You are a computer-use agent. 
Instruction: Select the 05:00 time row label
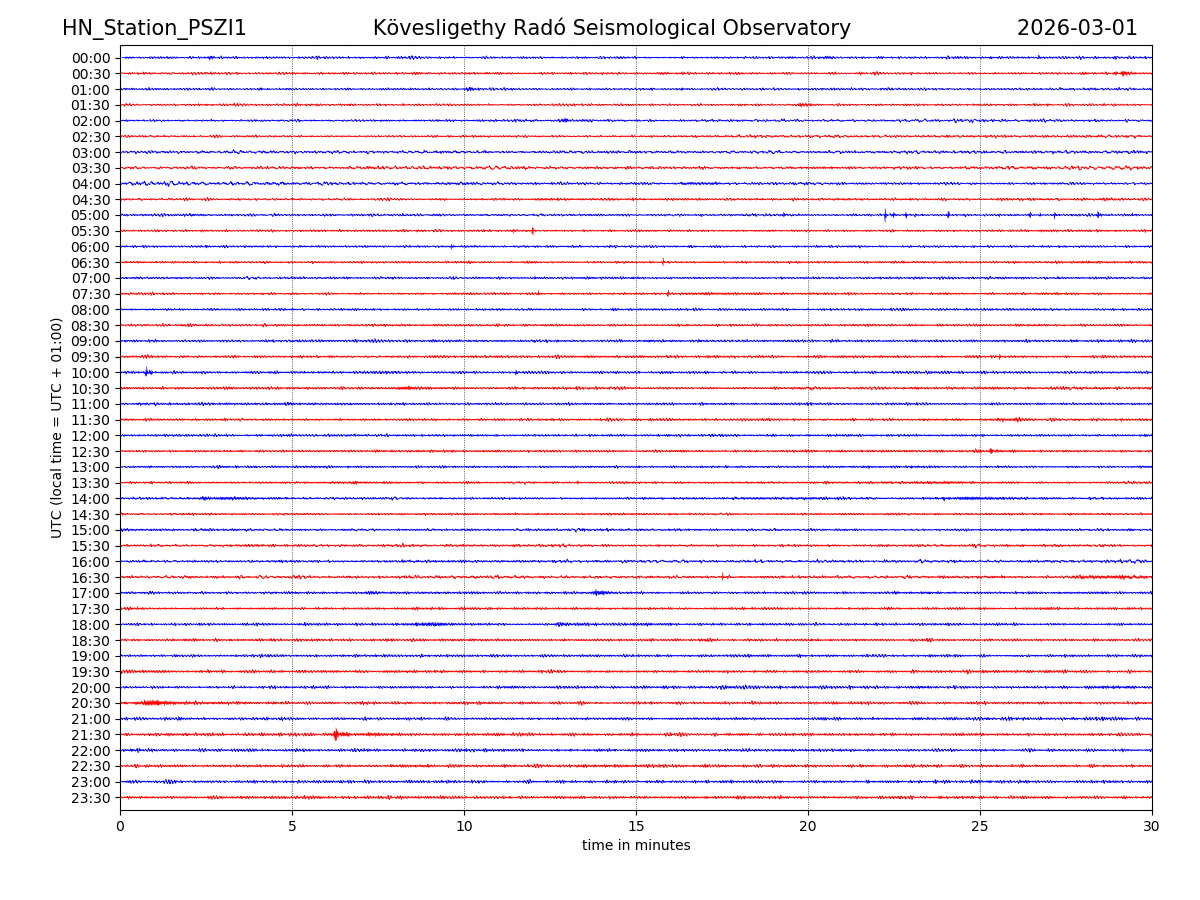coord(91,215)
